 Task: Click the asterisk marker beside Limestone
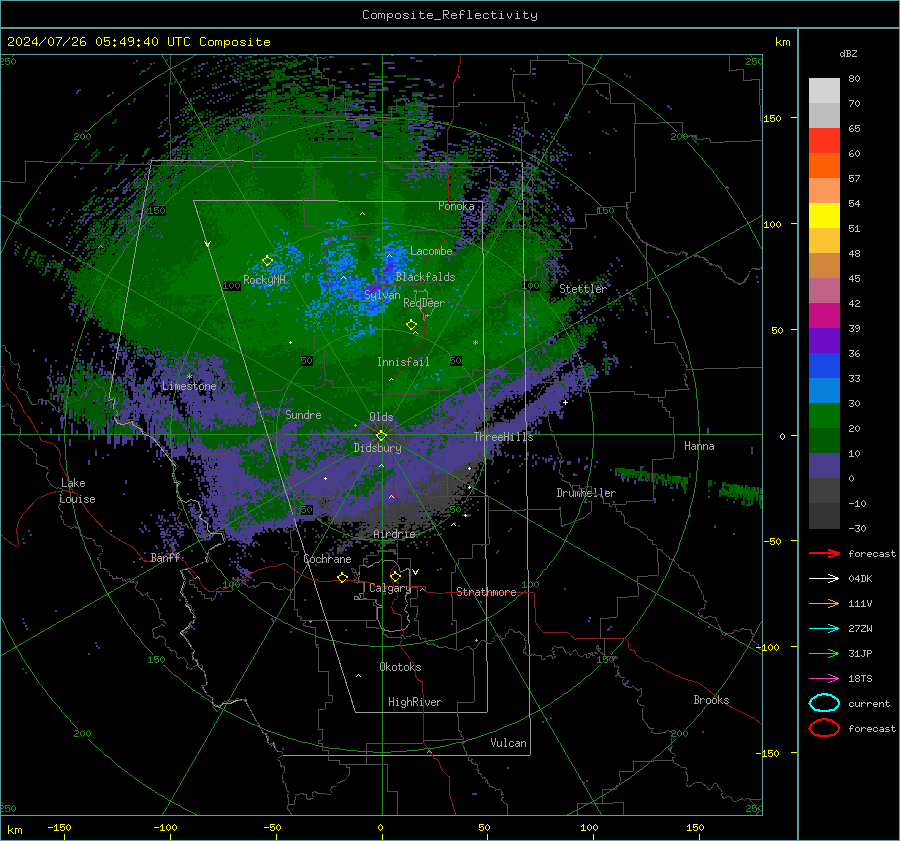pos(189,377)
